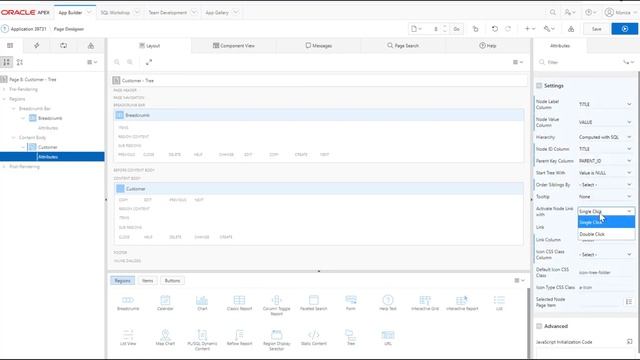The width and height of the screenshot is (640, 360).
Task: Open the Tooltip dropdown
Action: pyautogui.click(x=605, y=197)
